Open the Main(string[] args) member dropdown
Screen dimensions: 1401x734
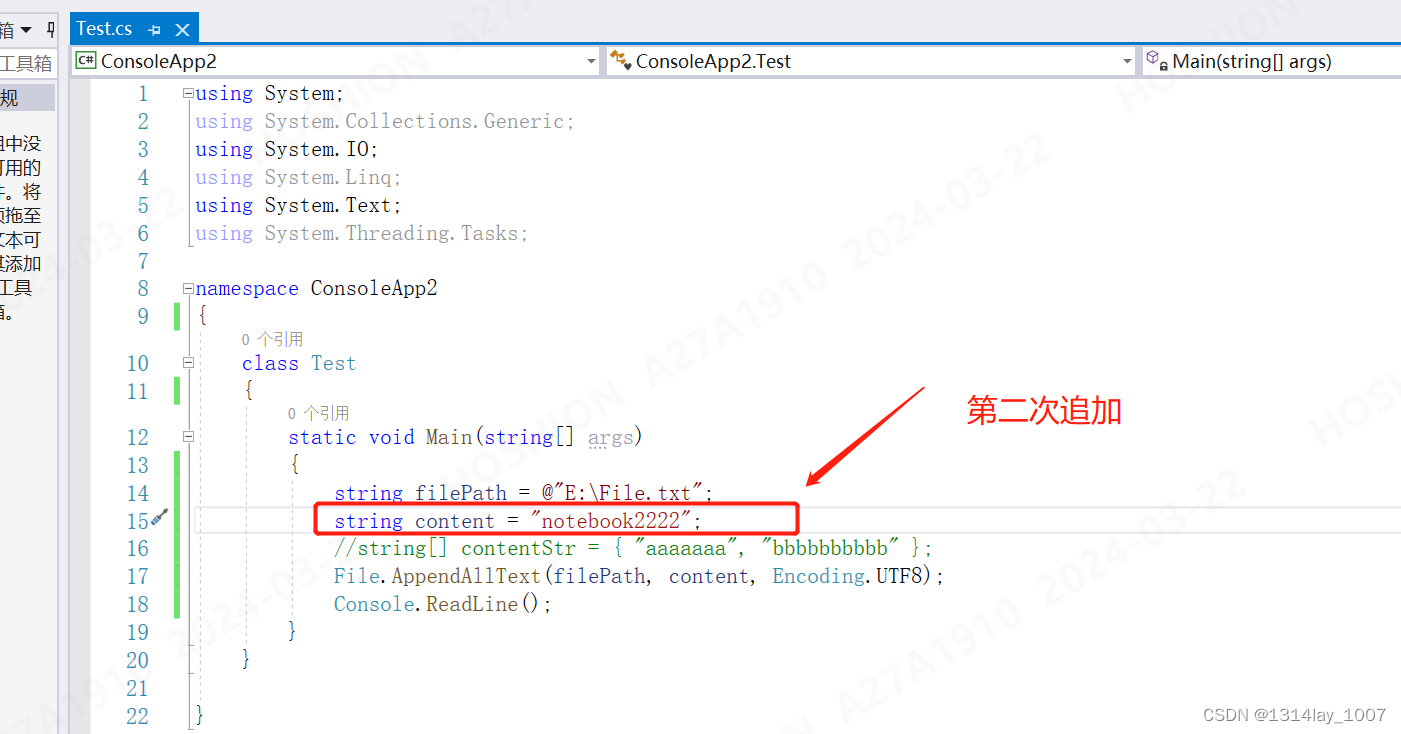click(1272, 61)
